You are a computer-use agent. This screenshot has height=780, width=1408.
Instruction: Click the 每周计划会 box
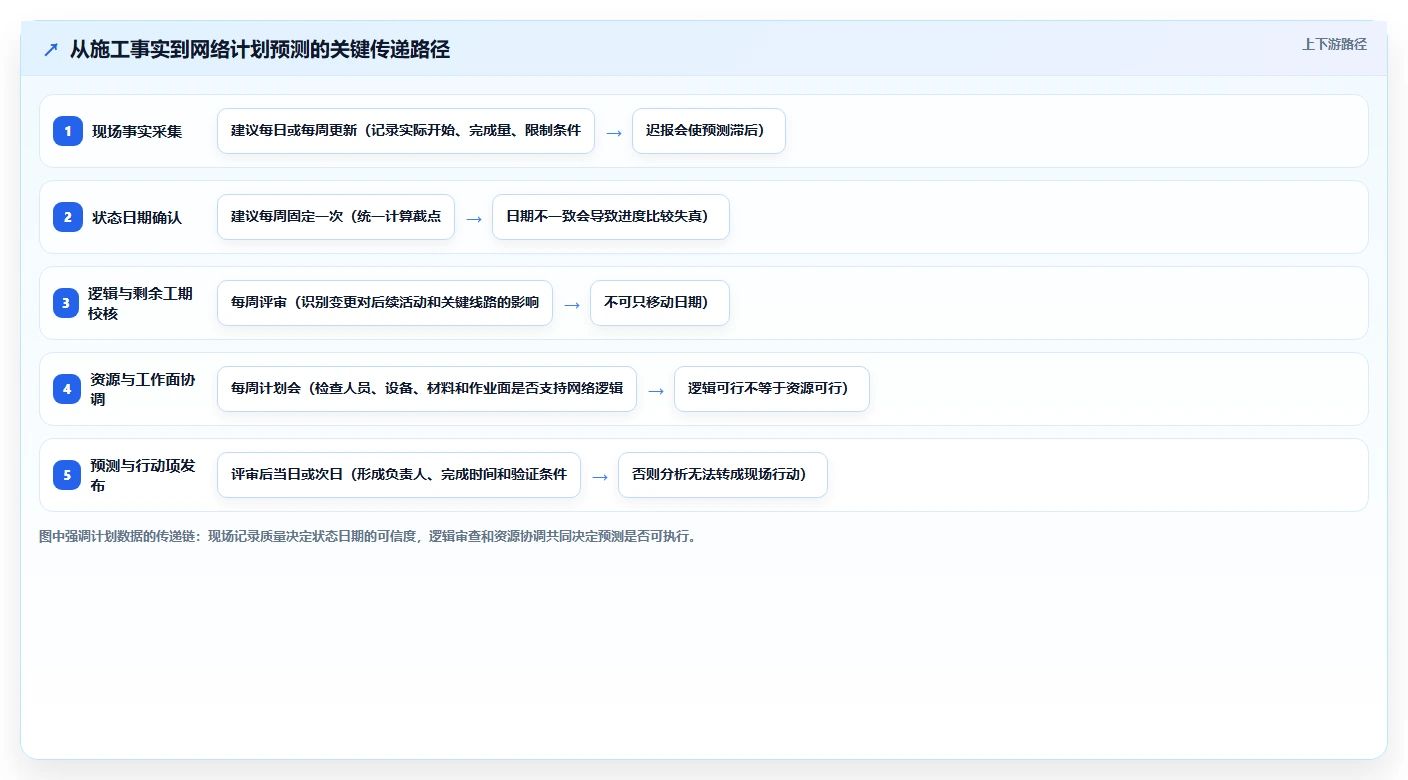pyautogui.click(x=427, y=389)
